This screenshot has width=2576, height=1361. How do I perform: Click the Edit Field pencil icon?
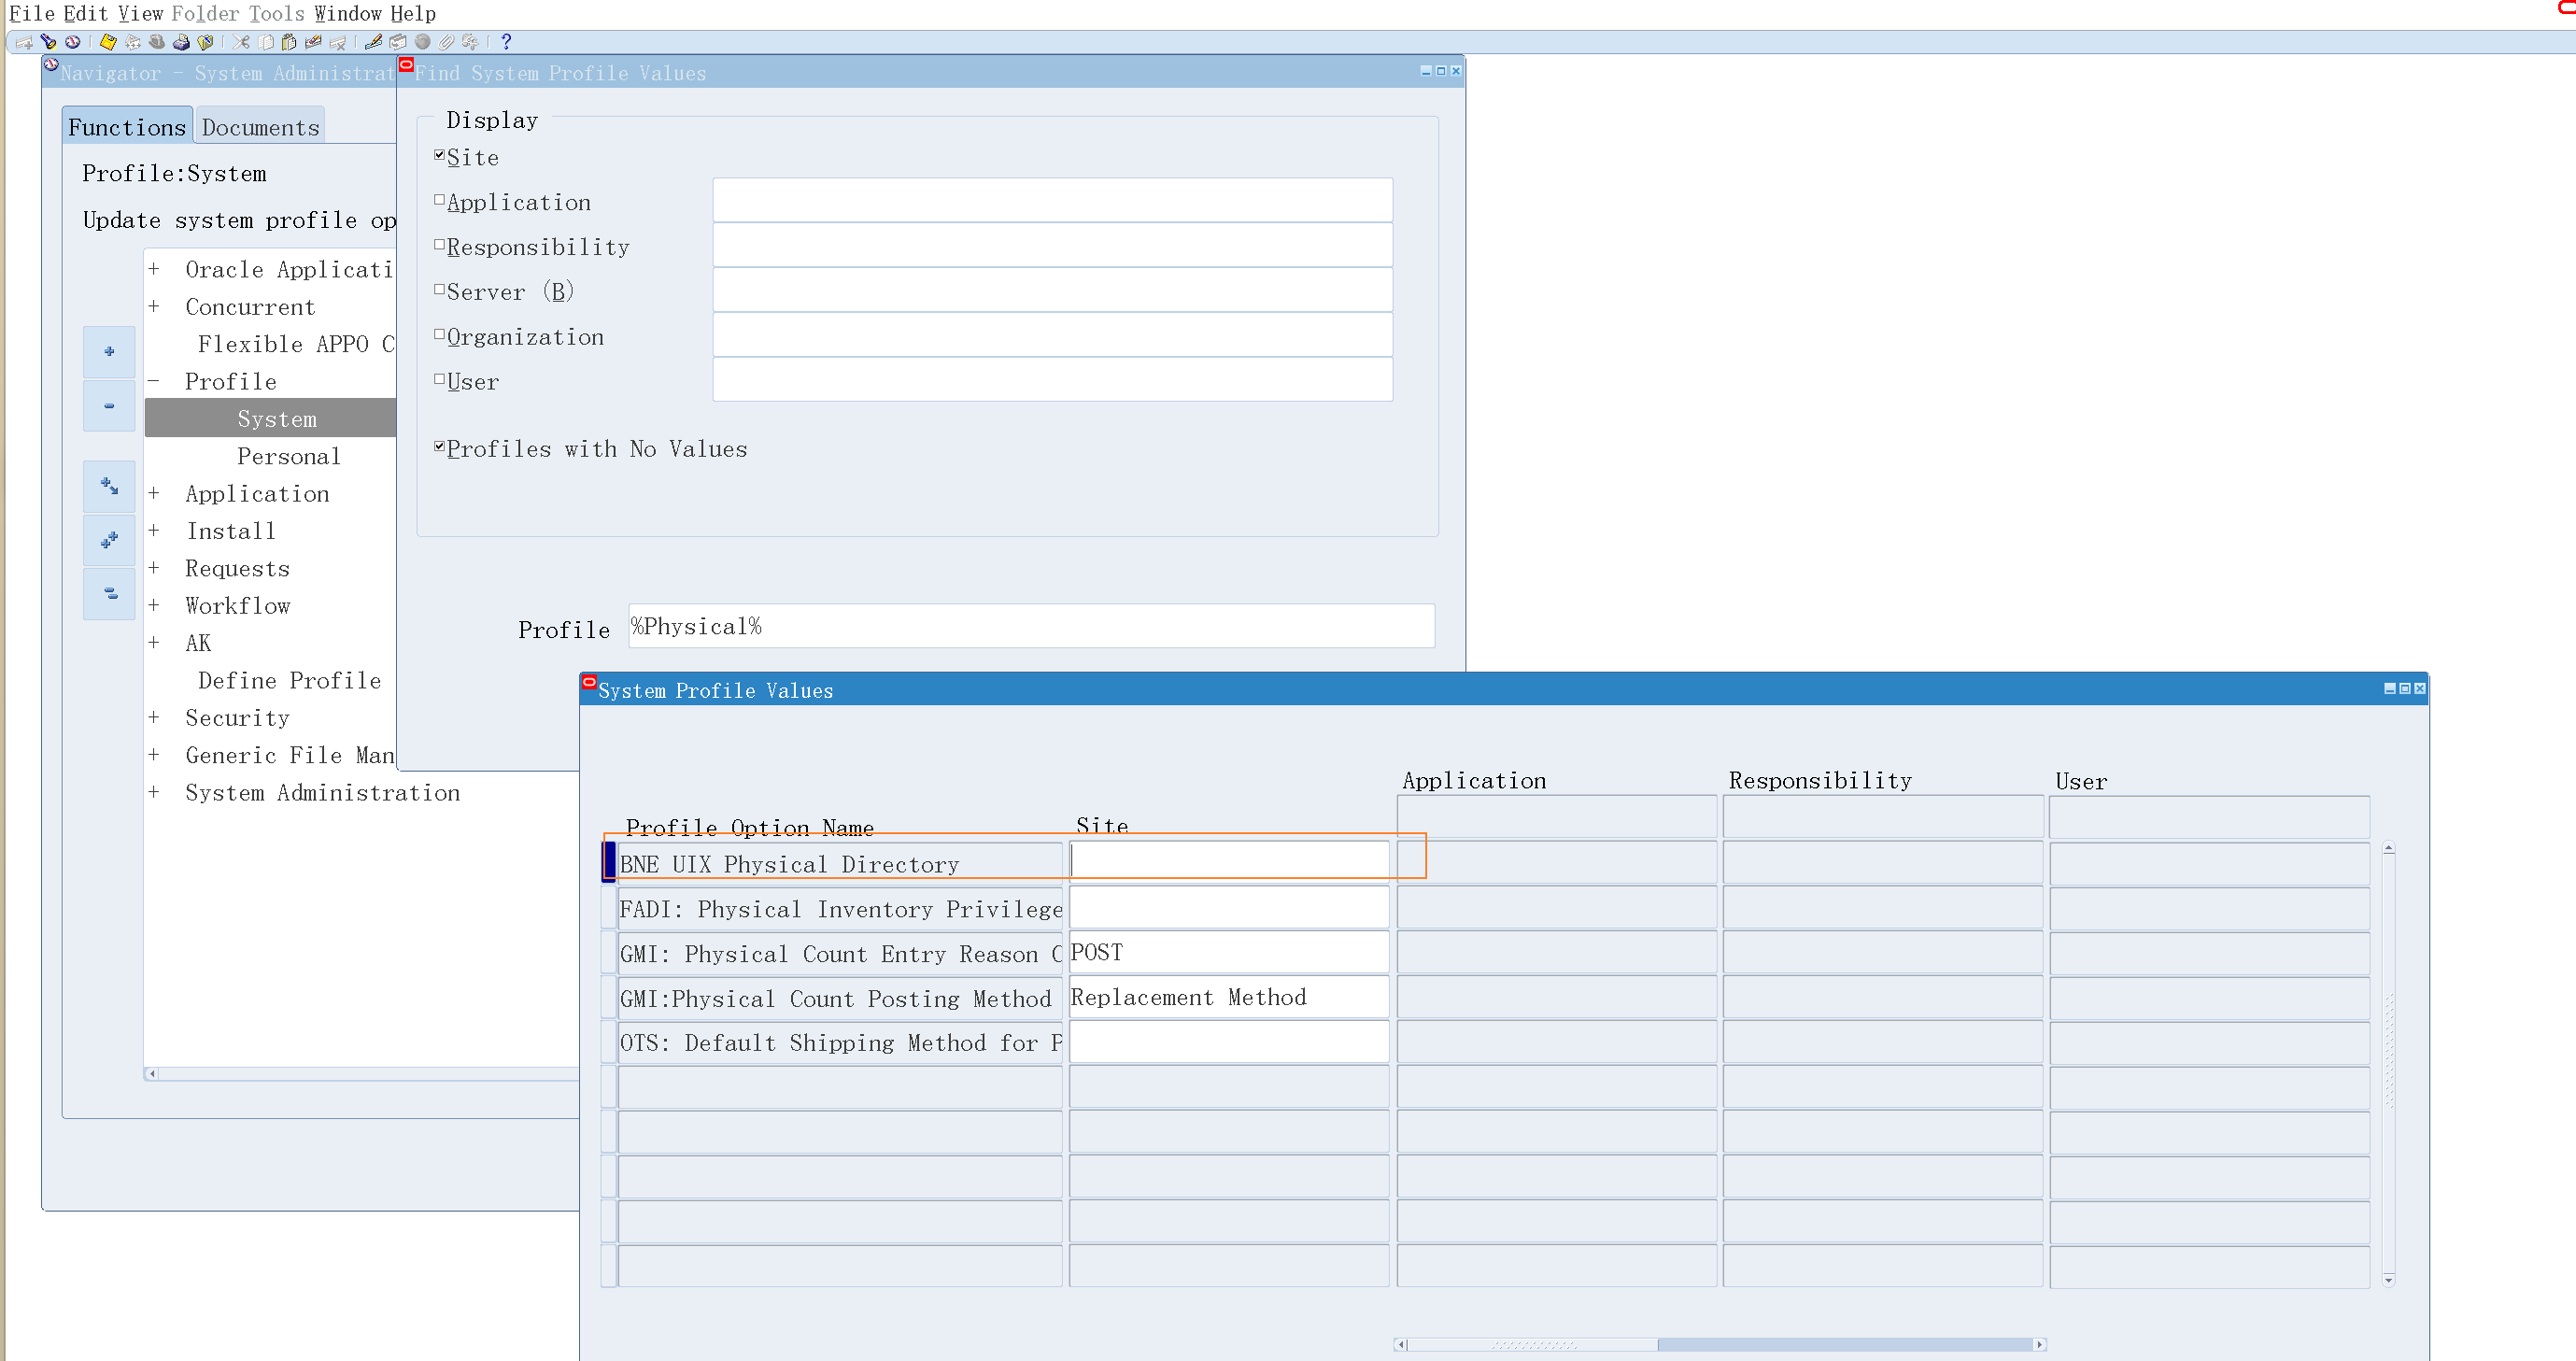point(373,42)
